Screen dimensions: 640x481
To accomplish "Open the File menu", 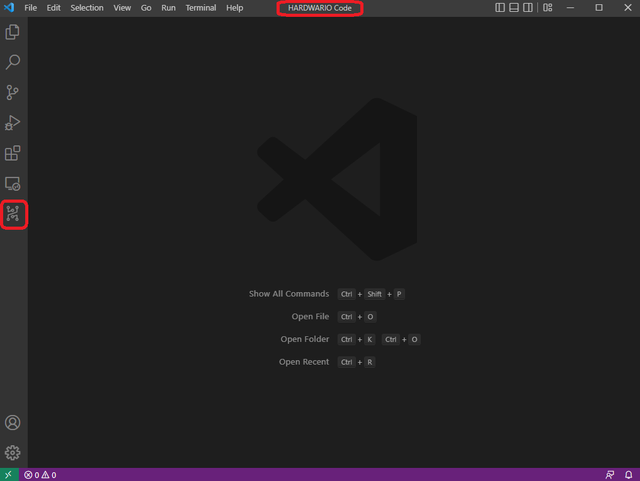I will click(x=31, y=8).
